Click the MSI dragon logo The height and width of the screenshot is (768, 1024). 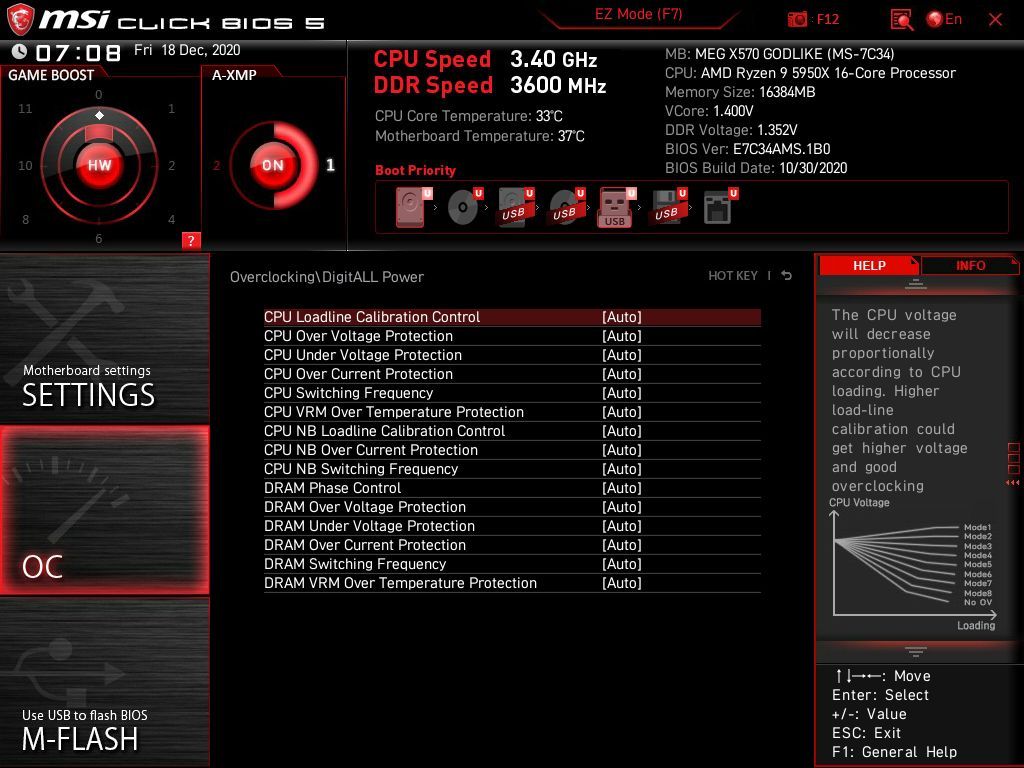click(20, 20)
